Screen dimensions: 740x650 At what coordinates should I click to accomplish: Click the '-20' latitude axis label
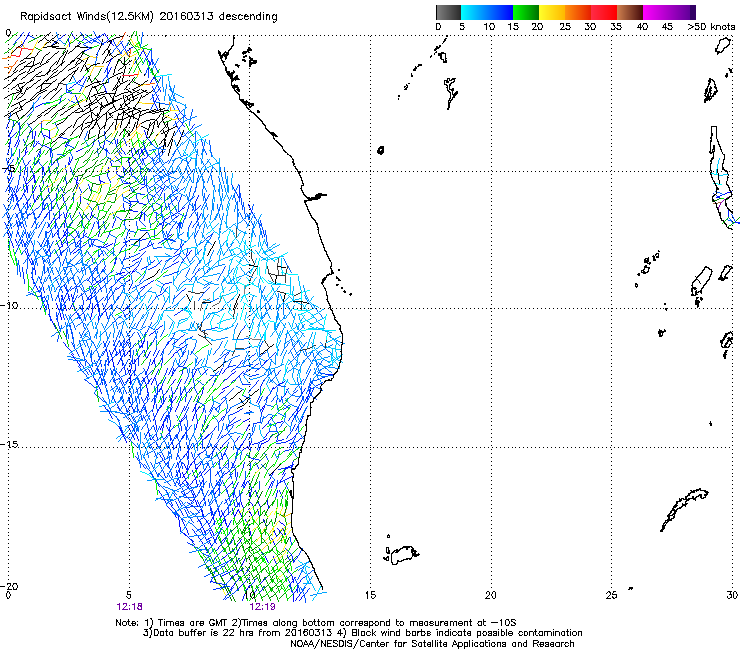[x=9, y=586]
